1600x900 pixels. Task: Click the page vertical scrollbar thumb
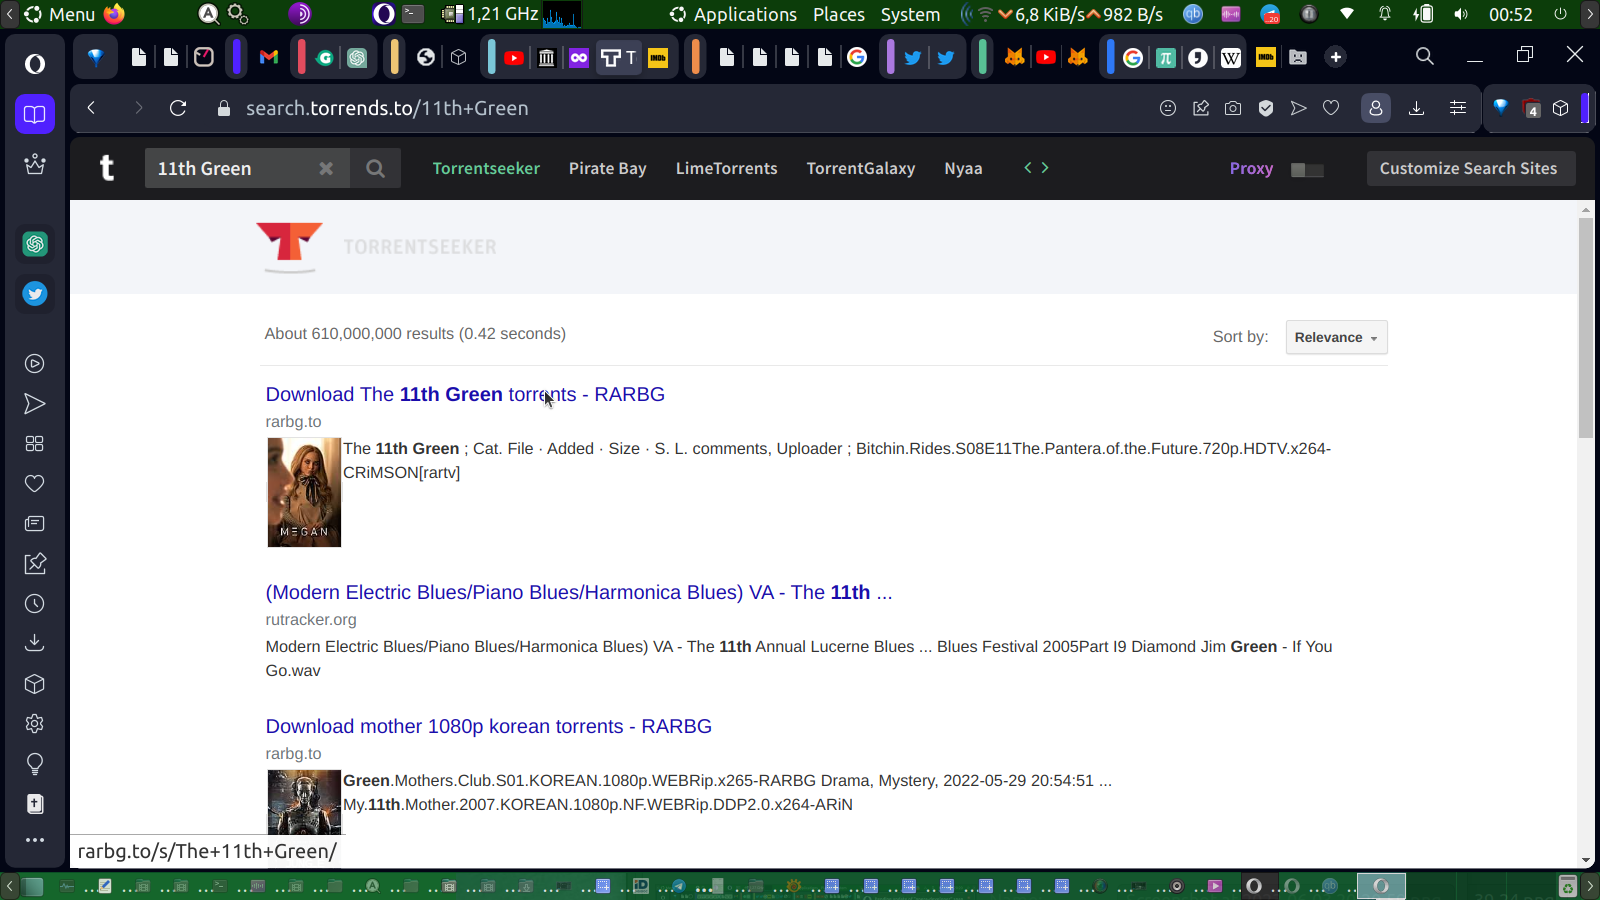click(x=1585, y=327)
